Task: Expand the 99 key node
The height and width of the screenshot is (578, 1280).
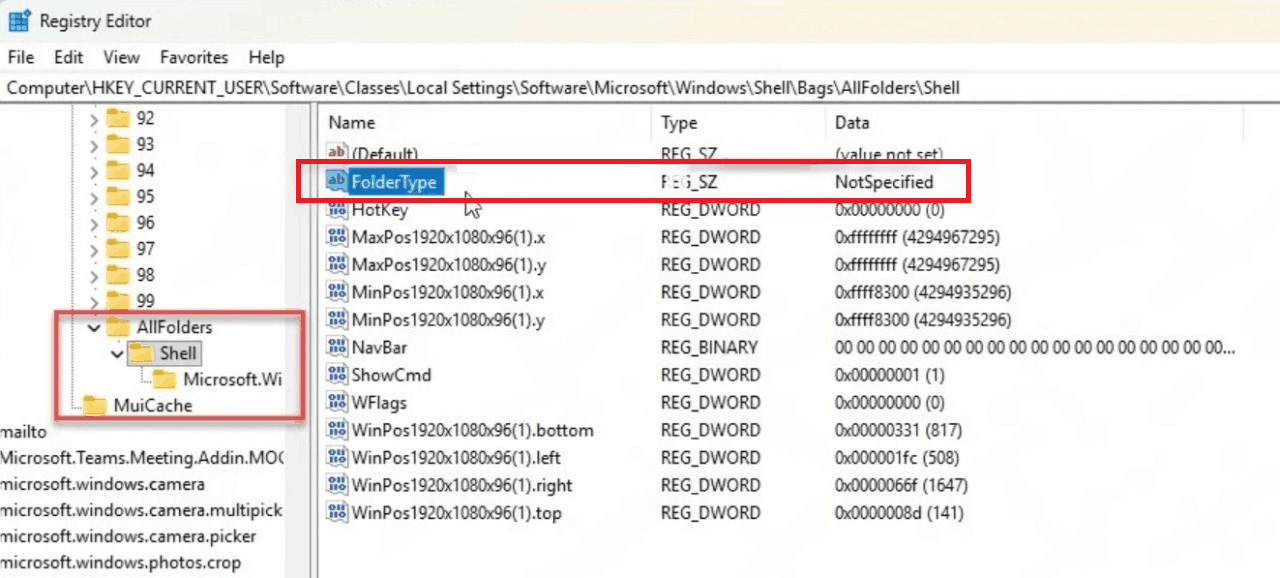Action: tap(94, 301)
